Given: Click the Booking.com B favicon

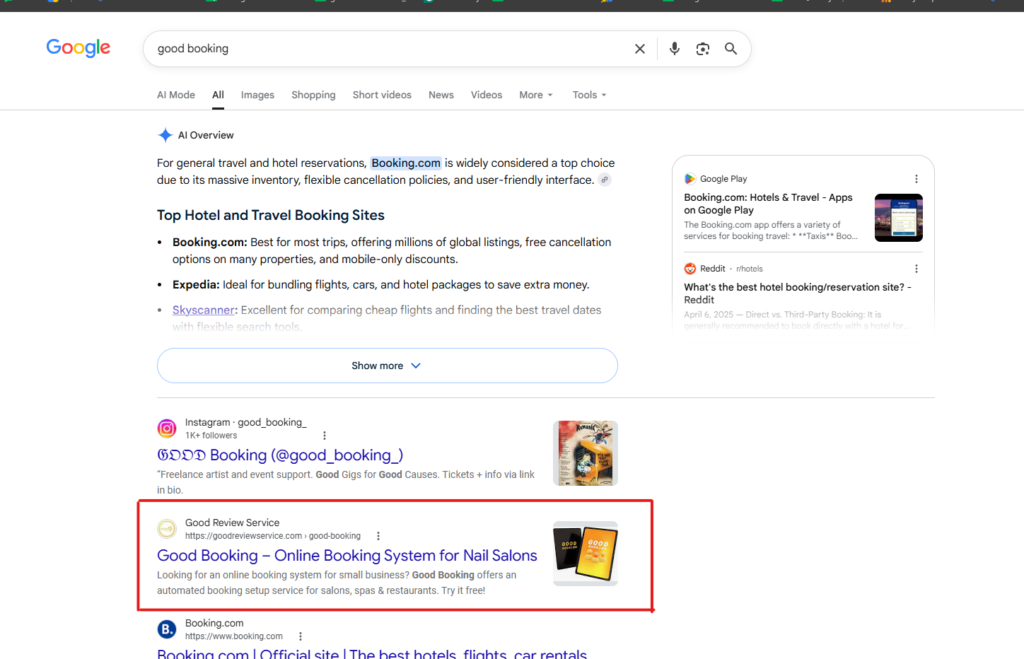Looking at the screenshot, I should [x=167, y=629].
